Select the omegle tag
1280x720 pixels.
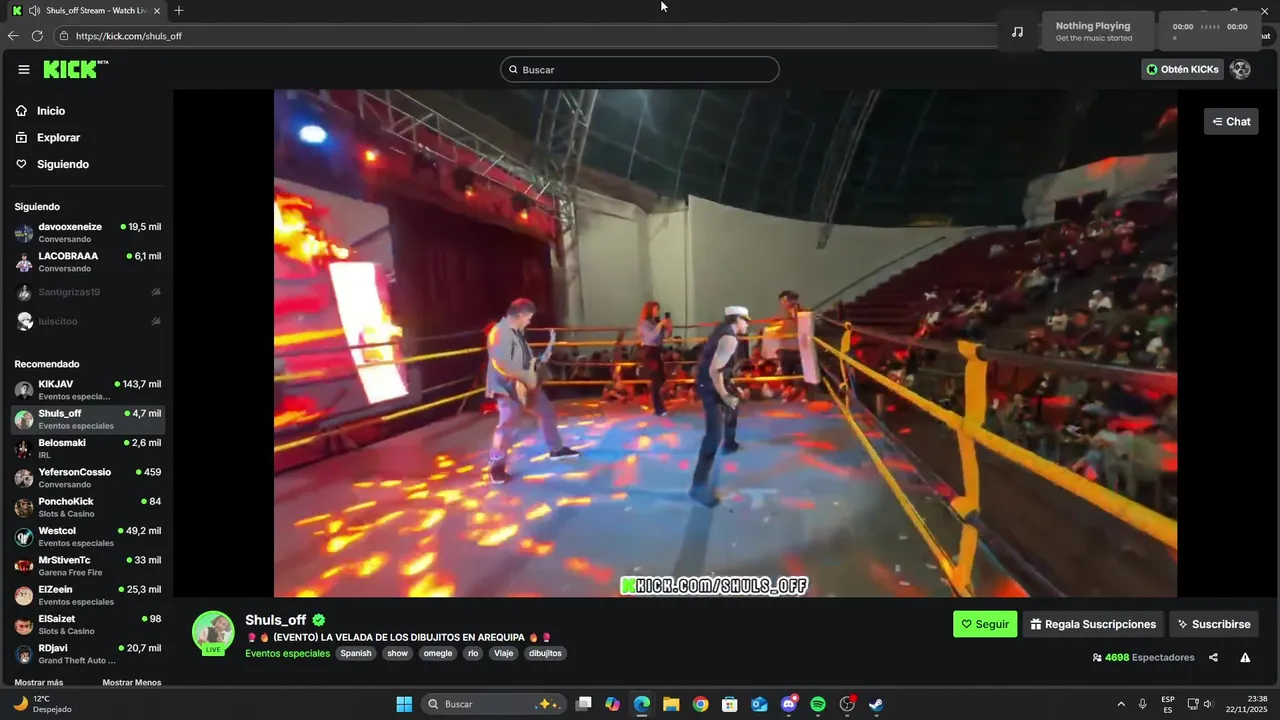tap(438, 653)
